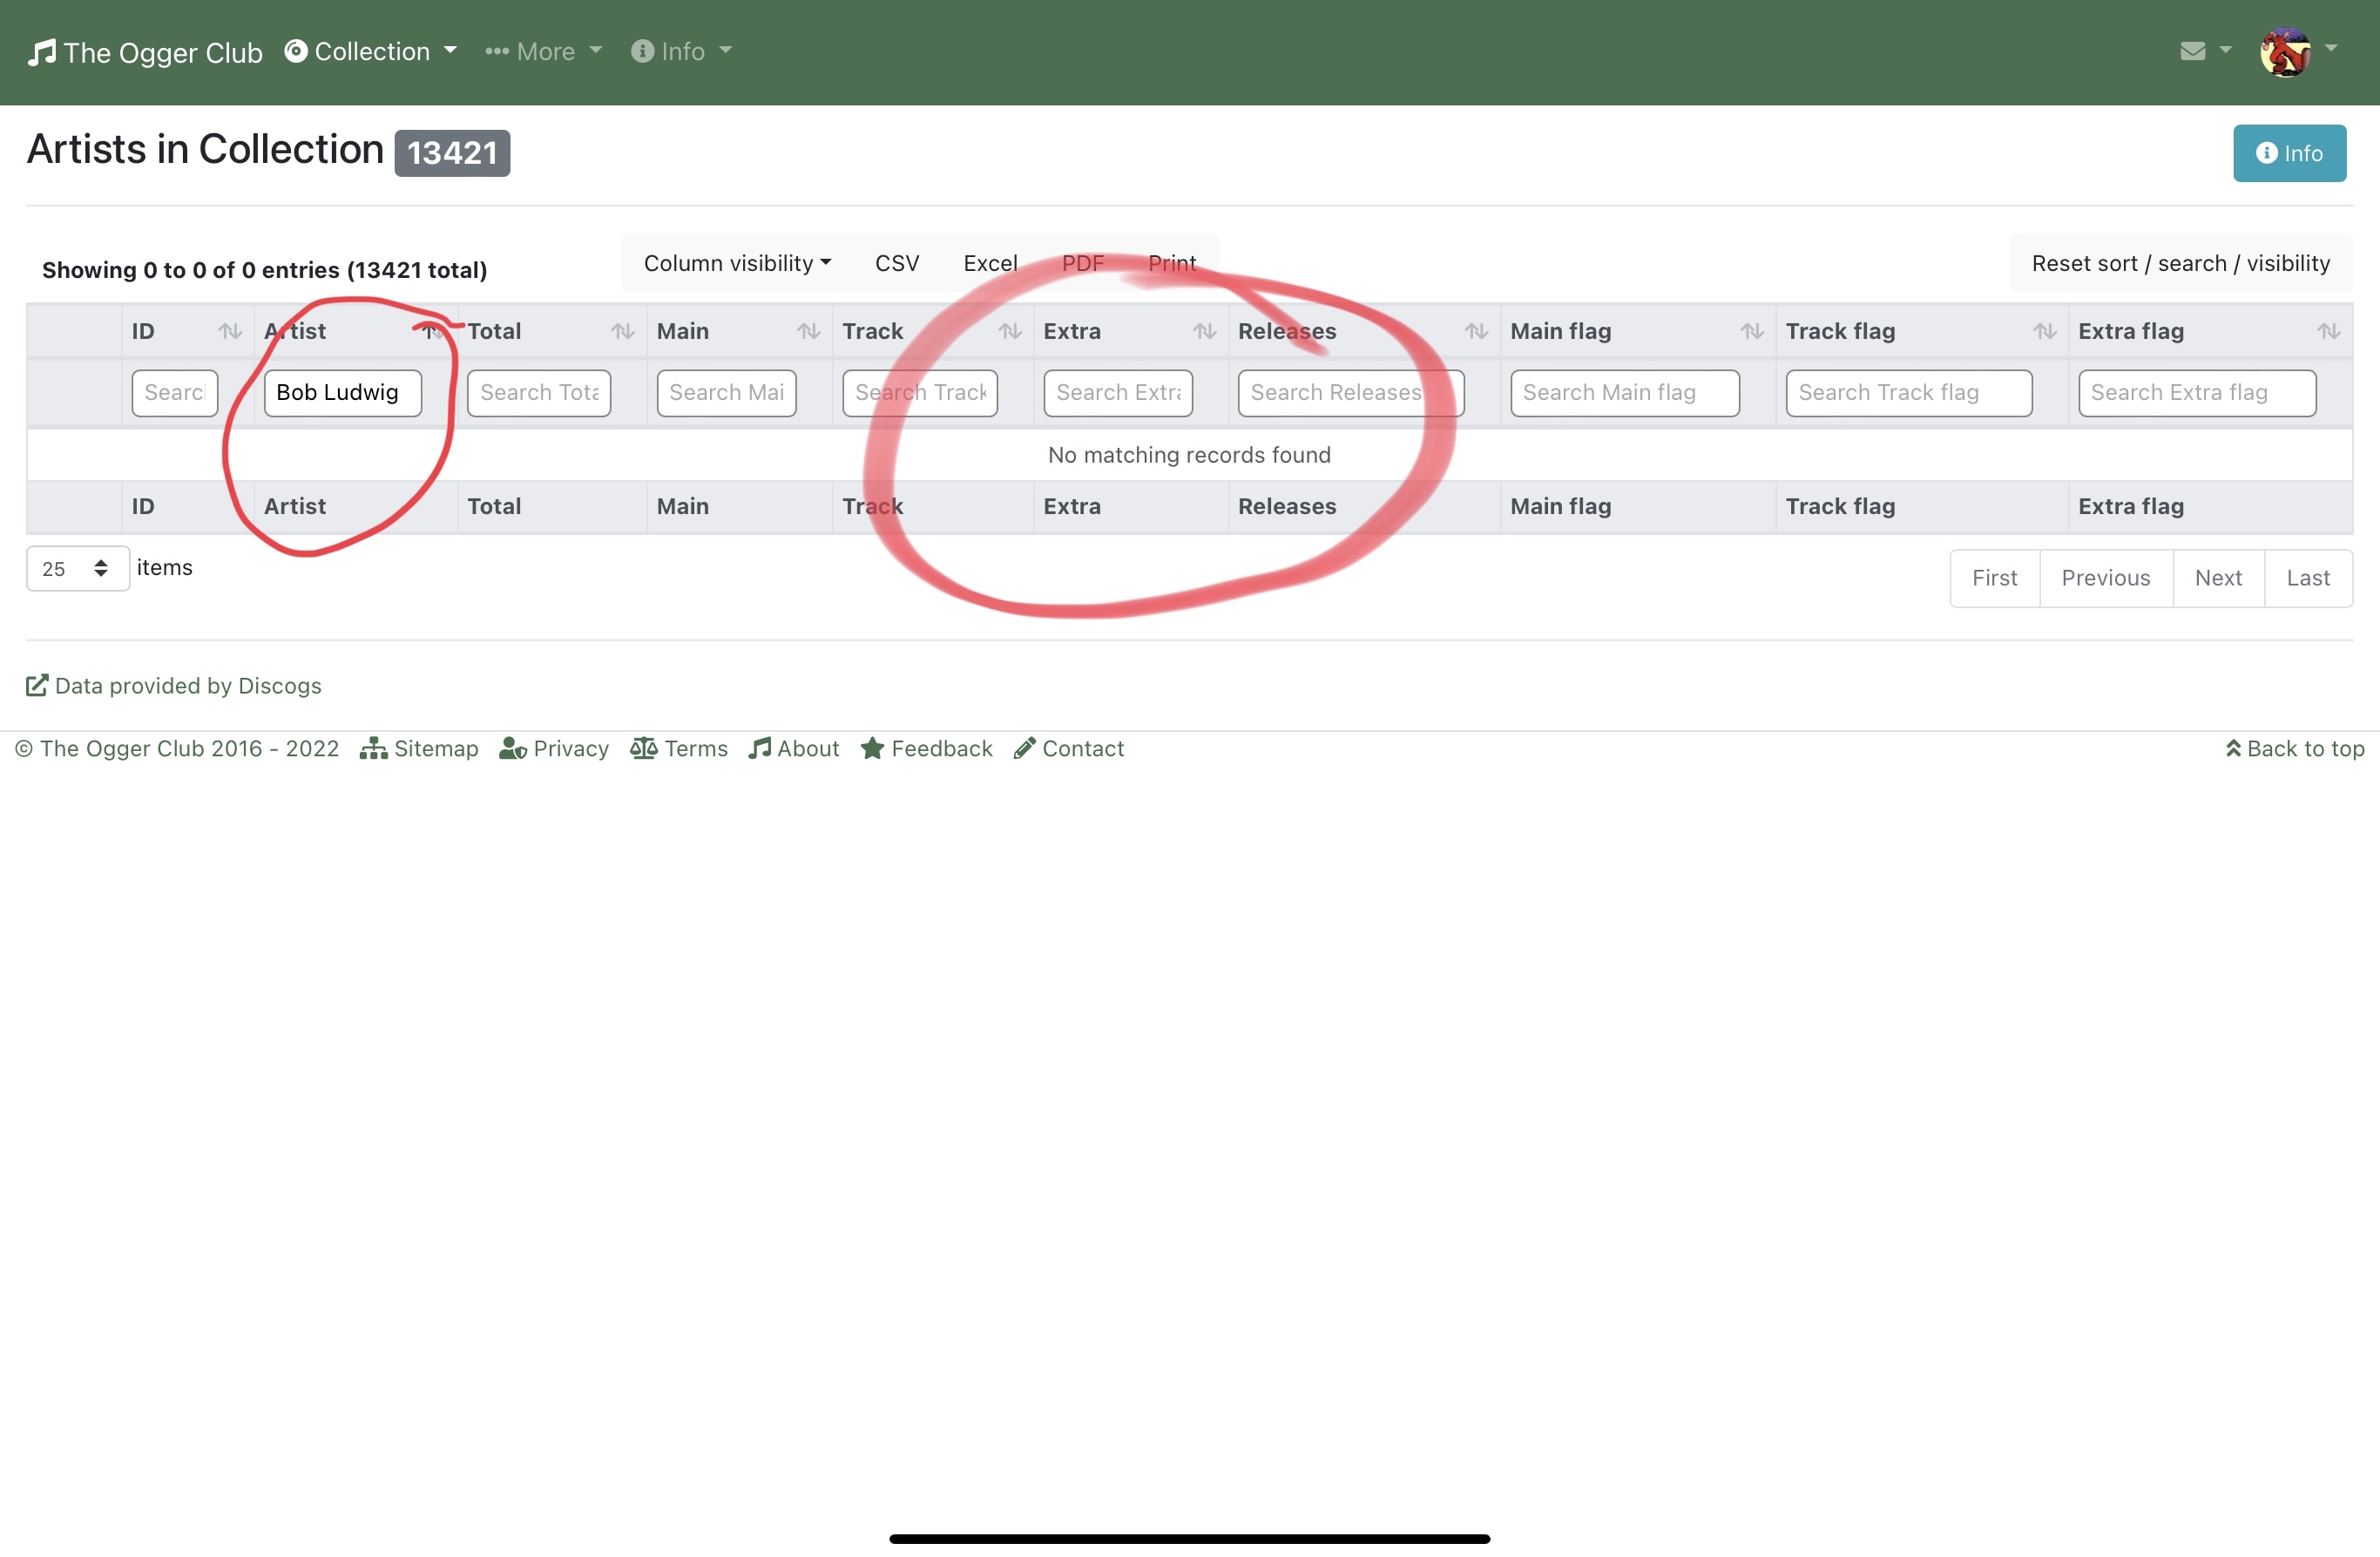The image size is (2380, 1557).
Task: Sort by Releases column arrows icon
Action: coord(1476,331)
